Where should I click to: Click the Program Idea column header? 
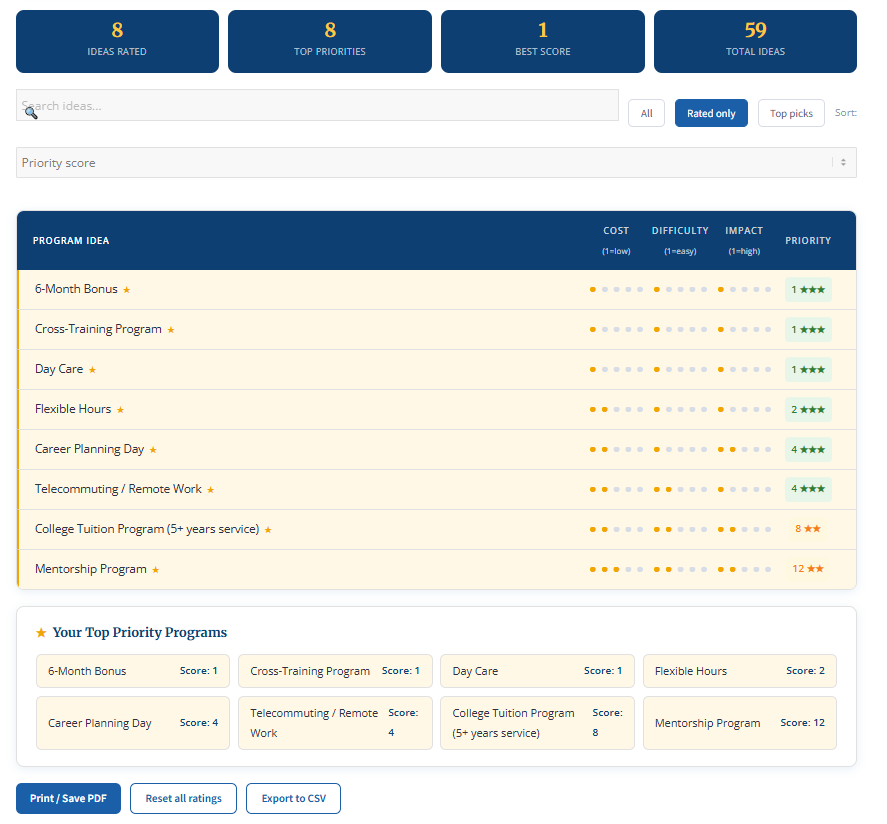pyautogui.click(x=71, y=241)
